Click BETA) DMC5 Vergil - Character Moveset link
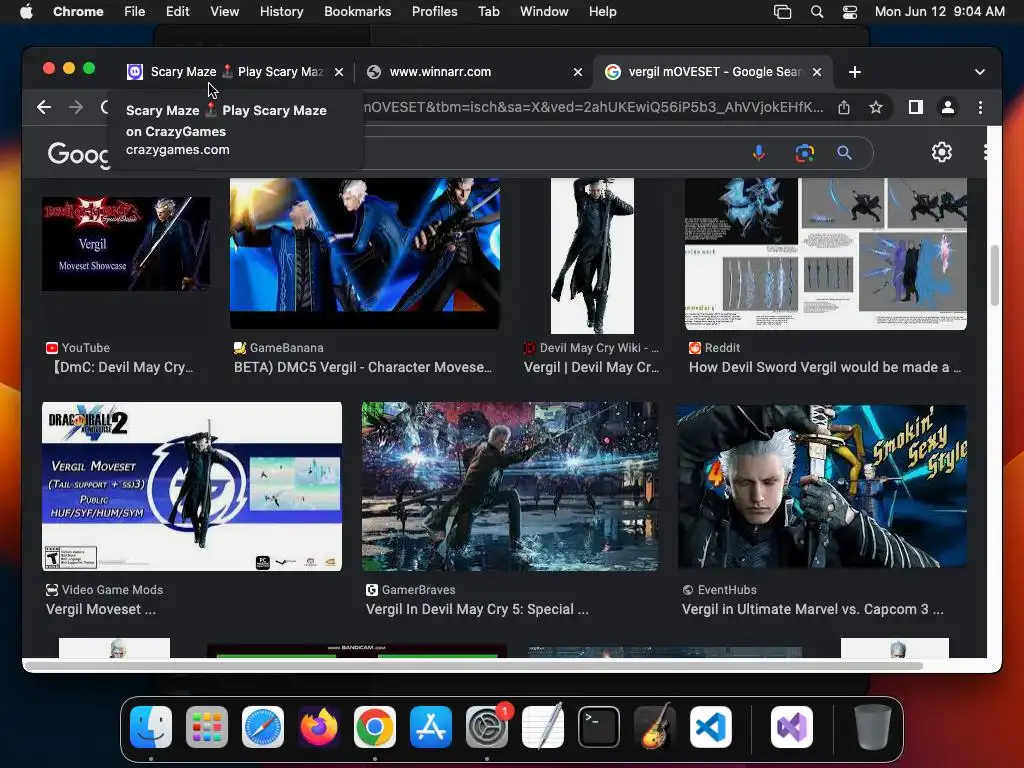The image size is (1024, 768). tap(363, 367)
